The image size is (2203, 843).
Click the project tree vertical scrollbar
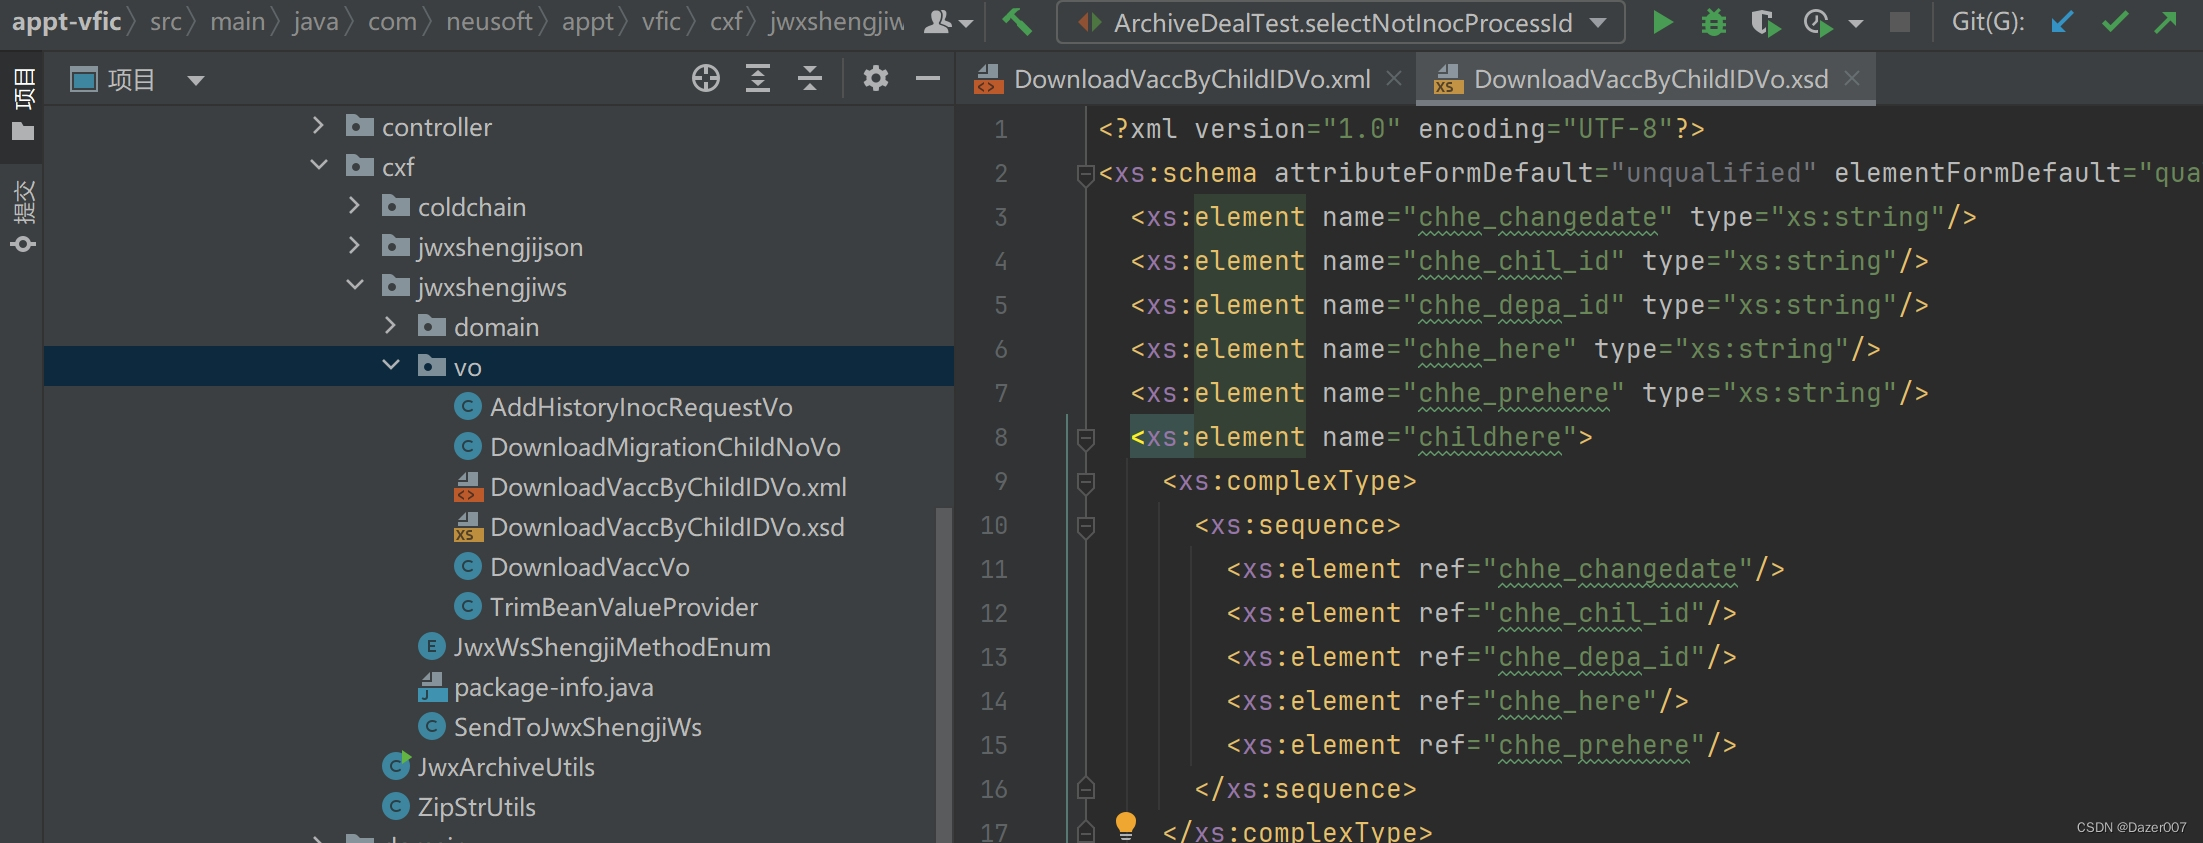point(943,675)
